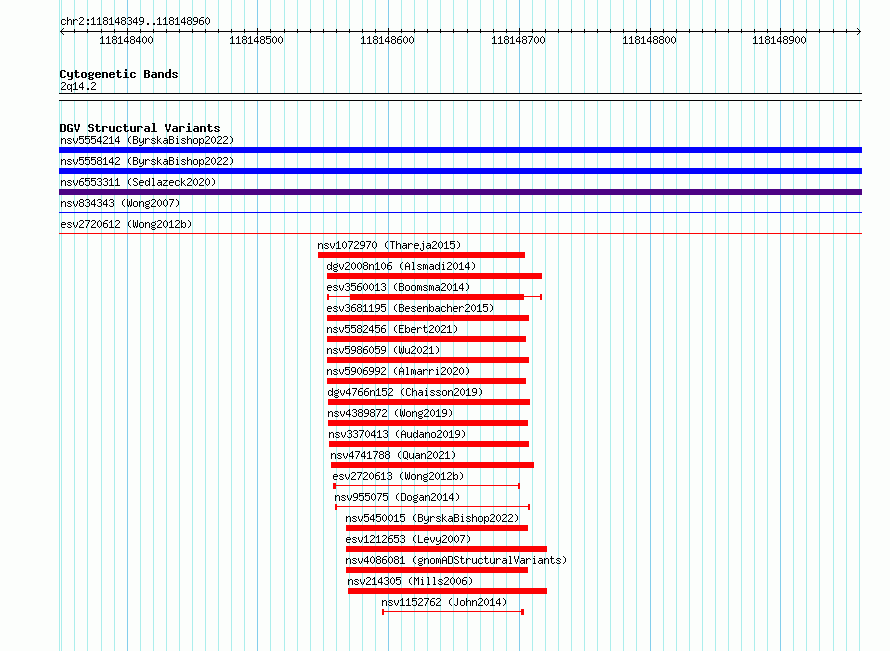This screenshot has height=651, width=890.
Task: Click the red bar under nsv5986059
Action: 428,360
